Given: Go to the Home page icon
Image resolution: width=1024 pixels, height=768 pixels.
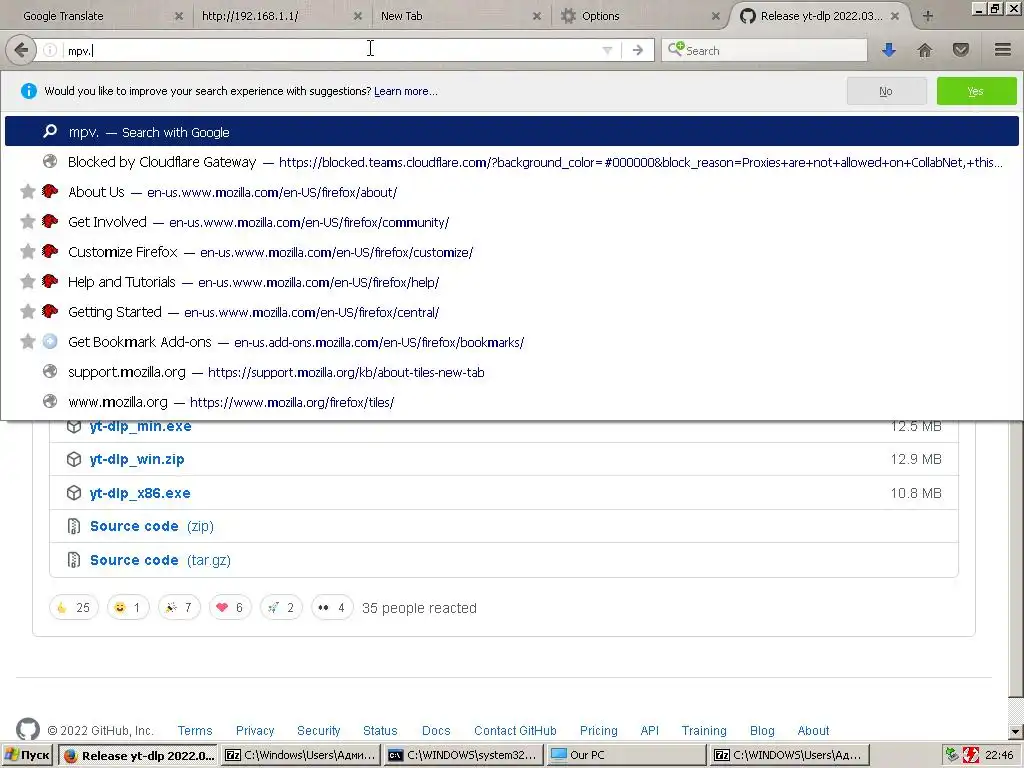Looking at the screenshot, I should (x=925, y=50).
